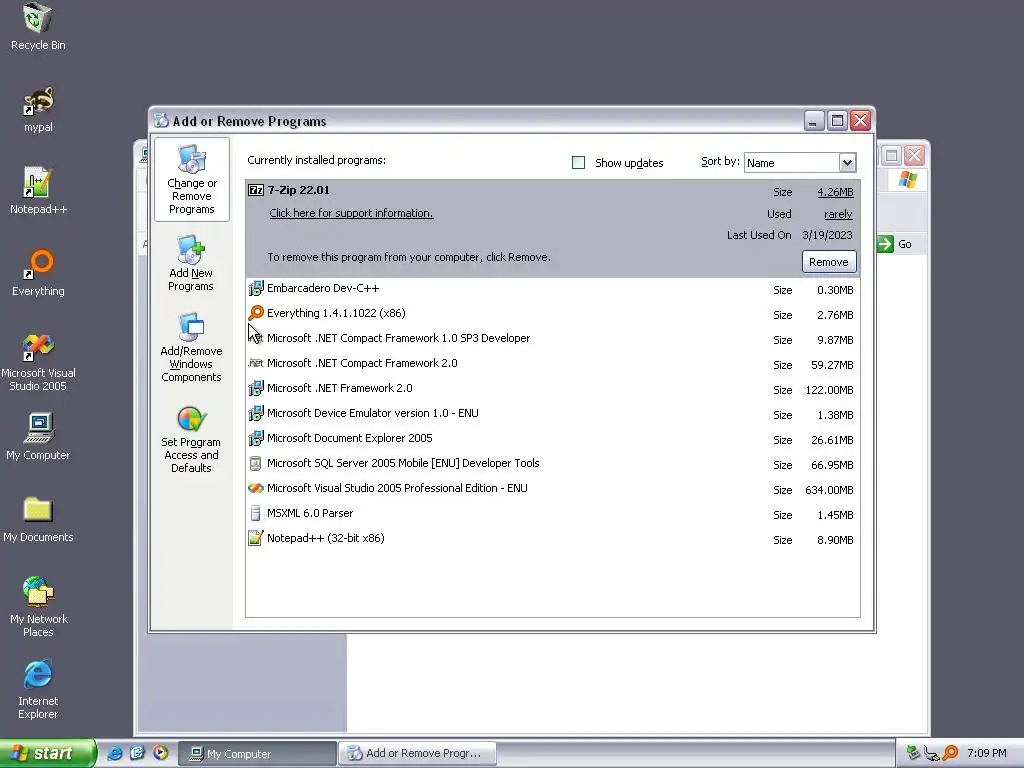The height and width of the screenshot is (768, 1024).
Task: Switch to My Computer taskbar button
Action: pos(257,754)
